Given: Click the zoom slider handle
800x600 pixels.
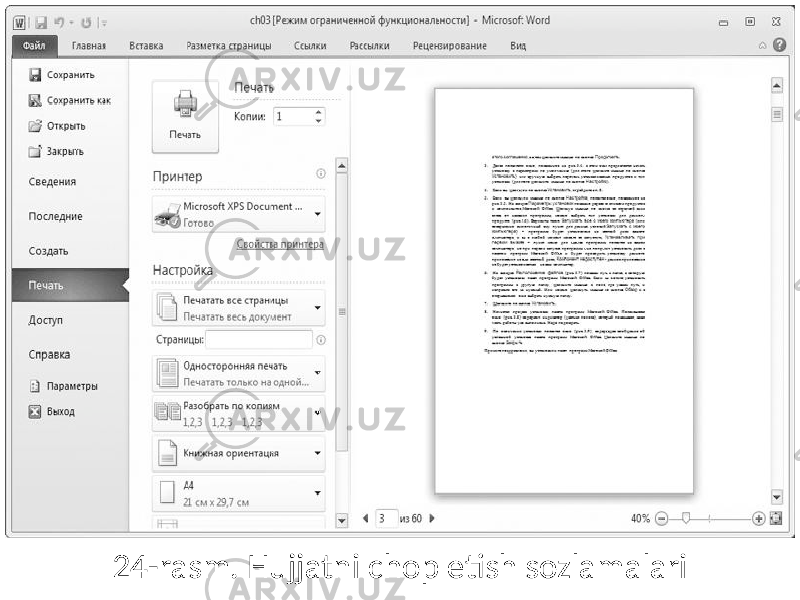Looking at the screenshot, I should point(686,519).
